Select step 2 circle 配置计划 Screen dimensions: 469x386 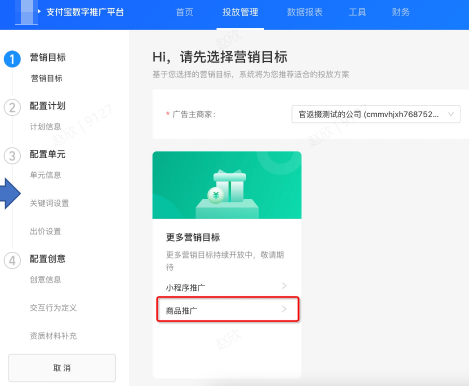click(12, 108)
